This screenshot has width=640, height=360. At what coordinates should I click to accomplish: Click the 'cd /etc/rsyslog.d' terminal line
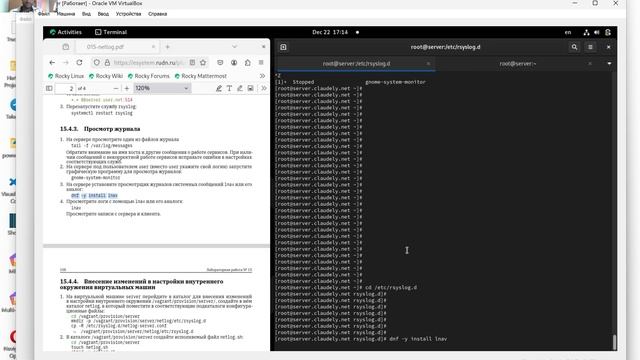346,287
